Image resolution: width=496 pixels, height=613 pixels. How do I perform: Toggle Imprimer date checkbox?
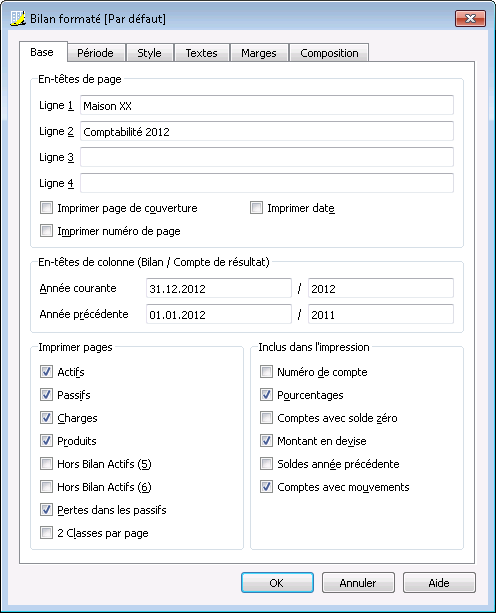pyautogui.click(x=256, y=208)
